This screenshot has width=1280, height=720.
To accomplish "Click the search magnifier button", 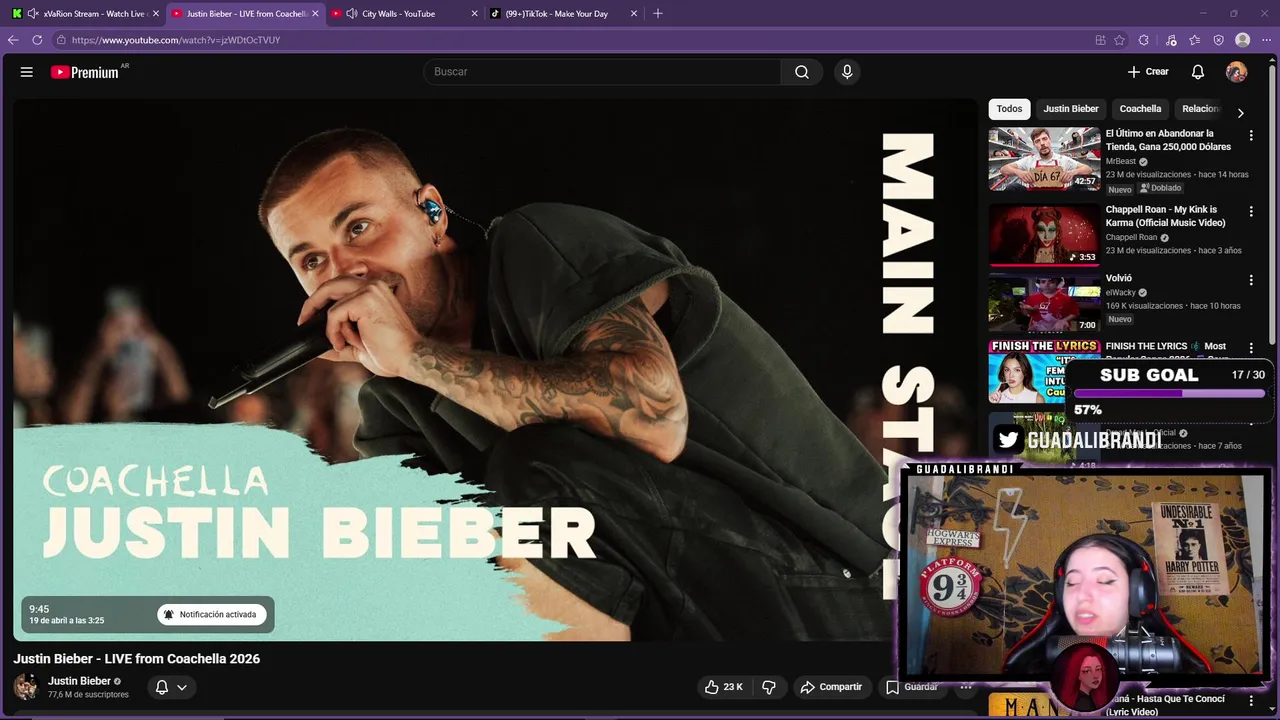I will coord(802,72).
